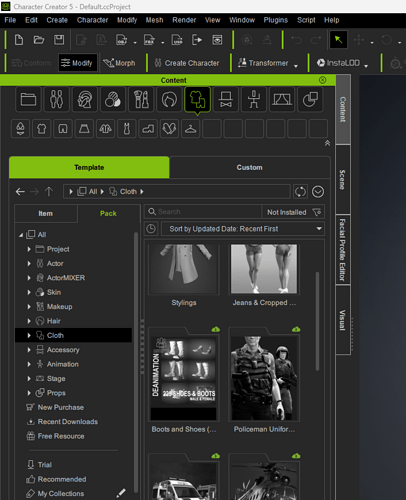Expand the Accessory tree node
406x500 pixels.
click(29, 350)
